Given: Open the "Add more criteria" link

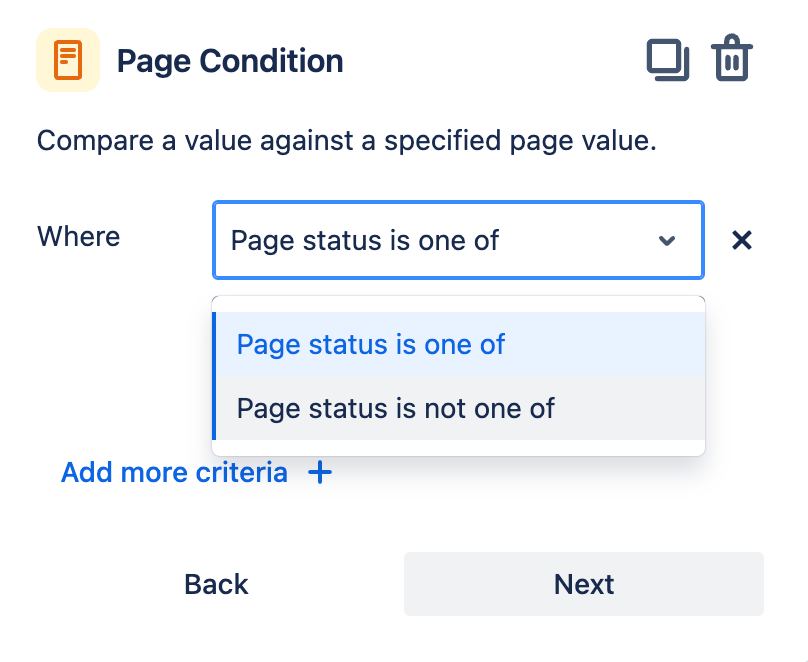Looking at the screenshot, I should 173,472.
